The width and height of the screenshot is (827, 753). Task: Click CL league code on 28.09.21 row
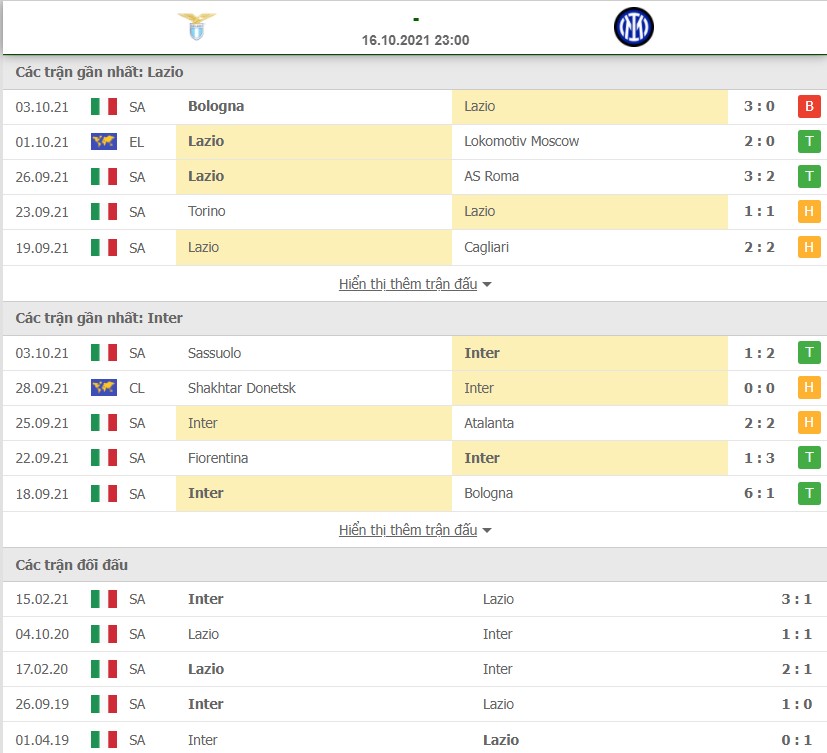coord(137,388)
